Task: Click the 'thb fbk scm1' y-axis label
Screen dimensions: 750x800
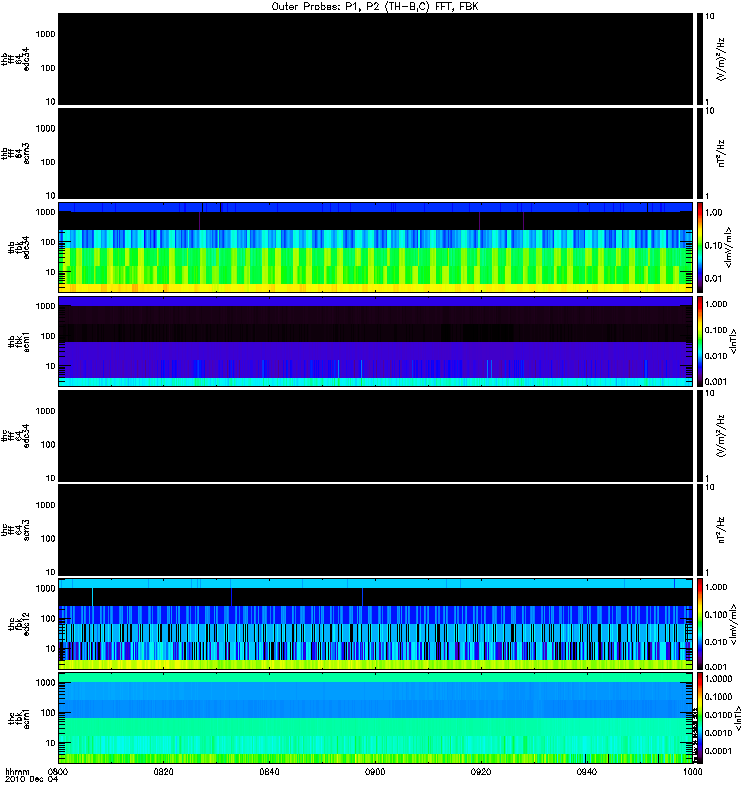Action: click(x=18, y=342)
